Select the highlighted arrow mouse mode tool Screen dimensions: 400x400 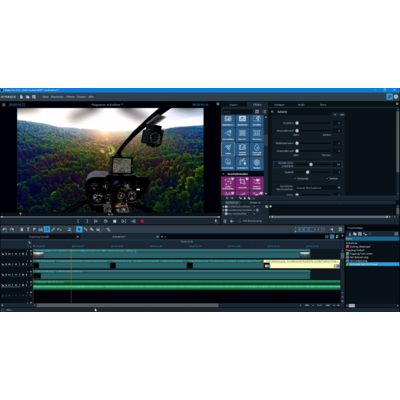79,229
